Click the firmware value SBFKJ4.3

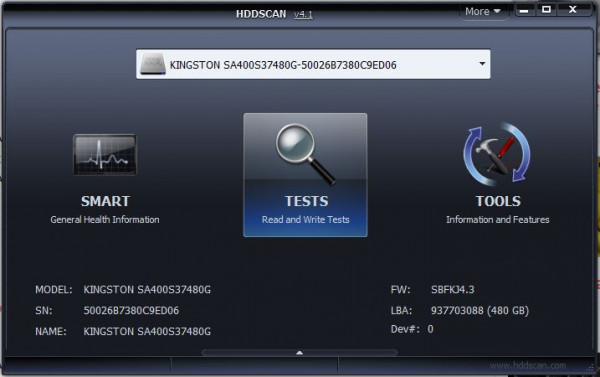coord(453,290)
